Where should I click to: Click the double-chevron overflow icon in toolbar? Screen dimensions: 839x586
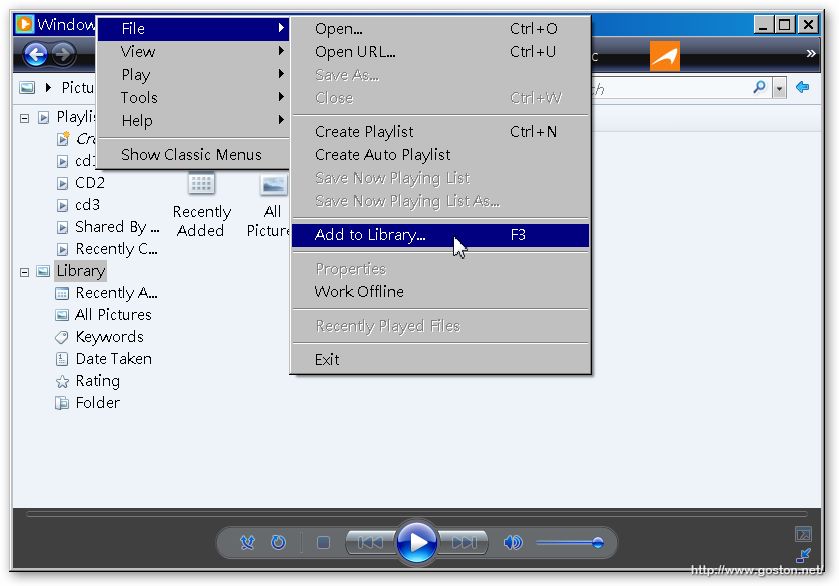tap(811, 53)
